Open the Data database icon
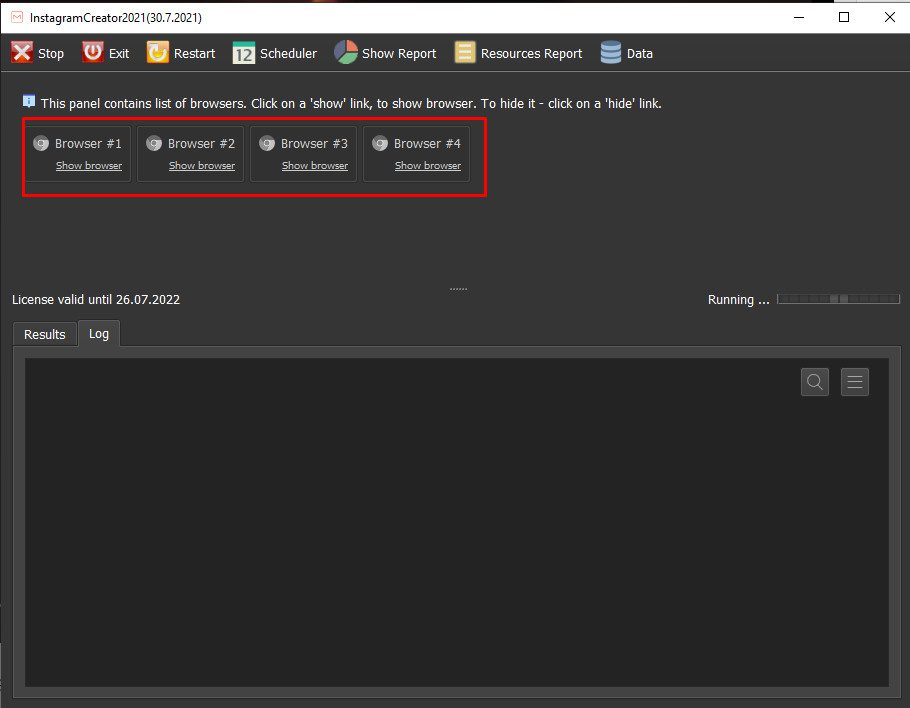The height and width of the screenshot is (708, 910). tap(611, 53)
